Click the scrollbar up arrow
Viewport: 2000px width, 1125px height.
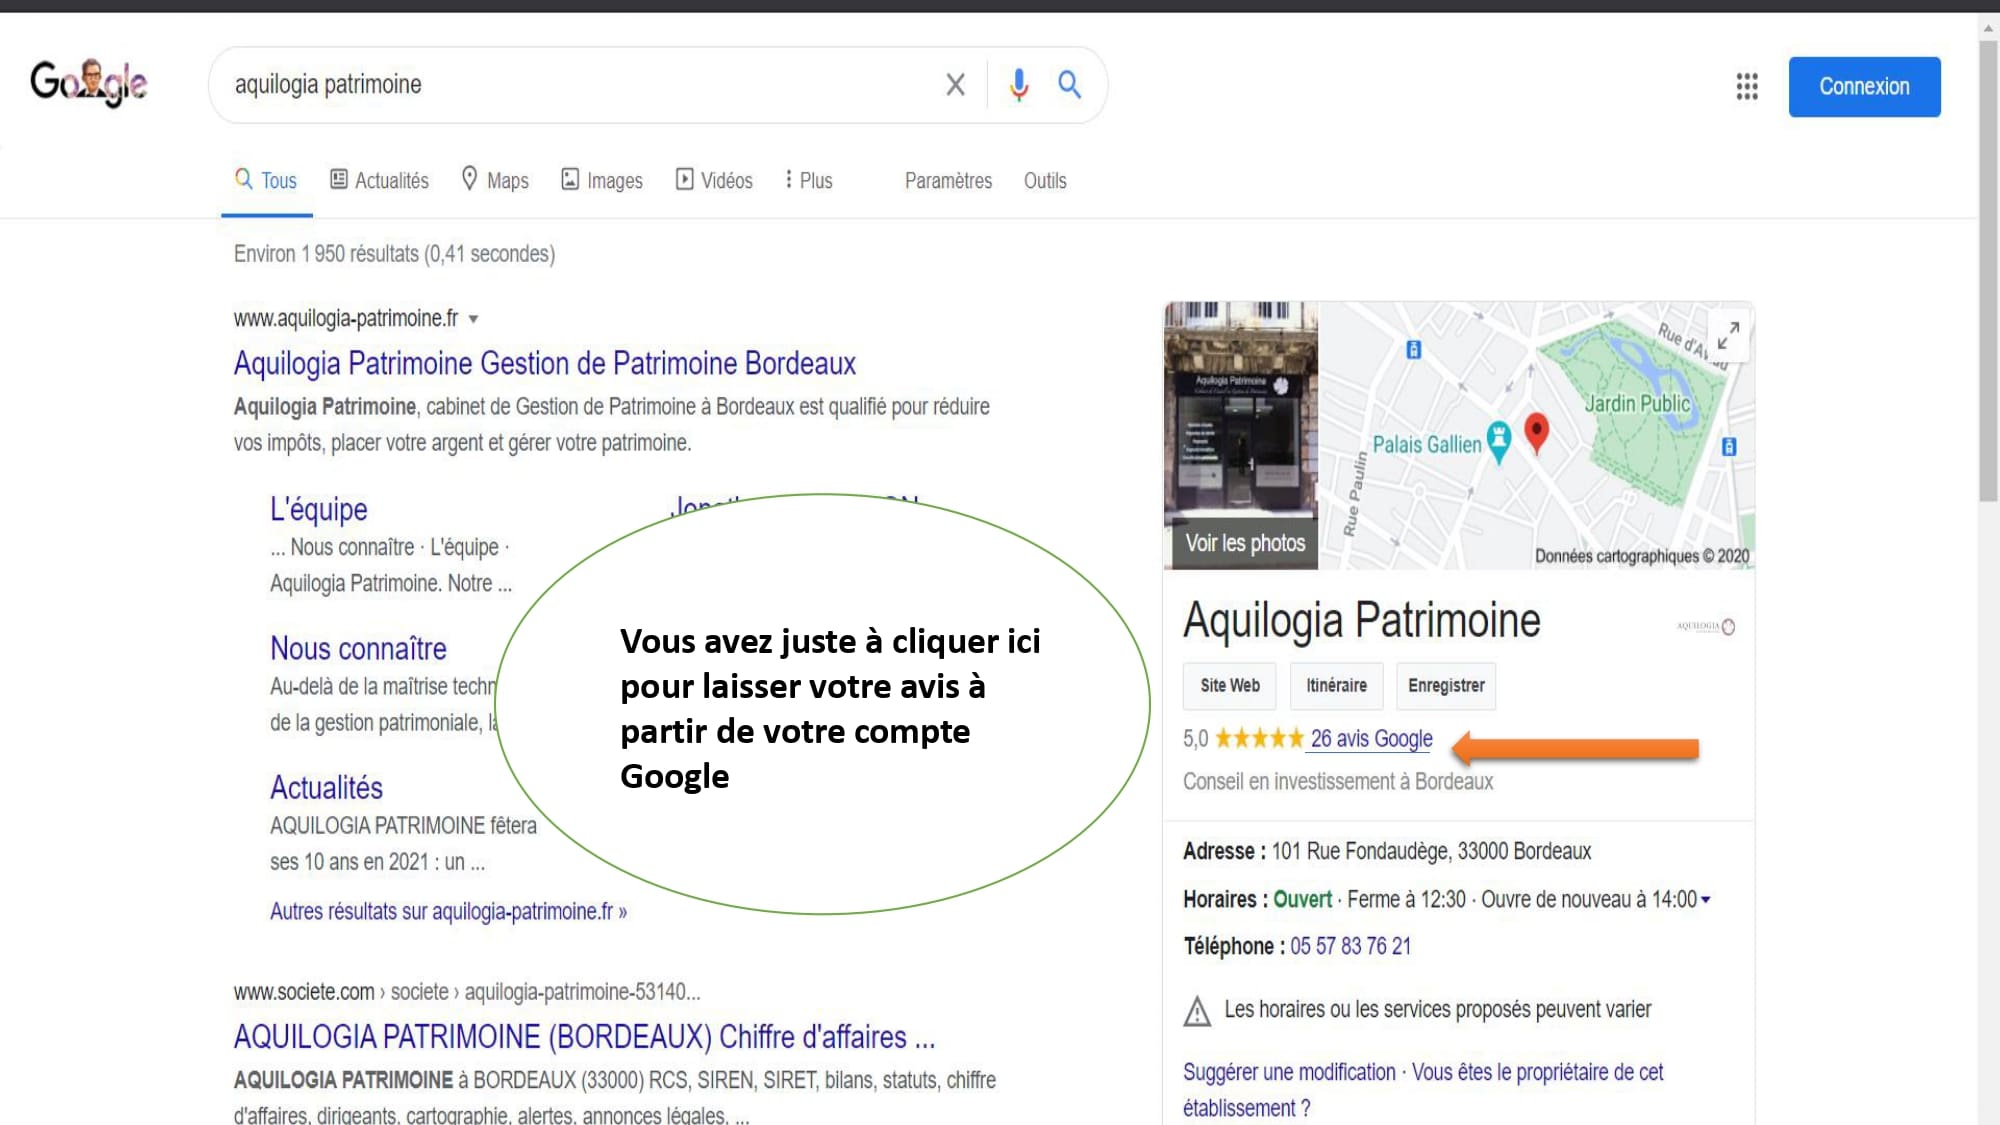[x=1988, y=29]
